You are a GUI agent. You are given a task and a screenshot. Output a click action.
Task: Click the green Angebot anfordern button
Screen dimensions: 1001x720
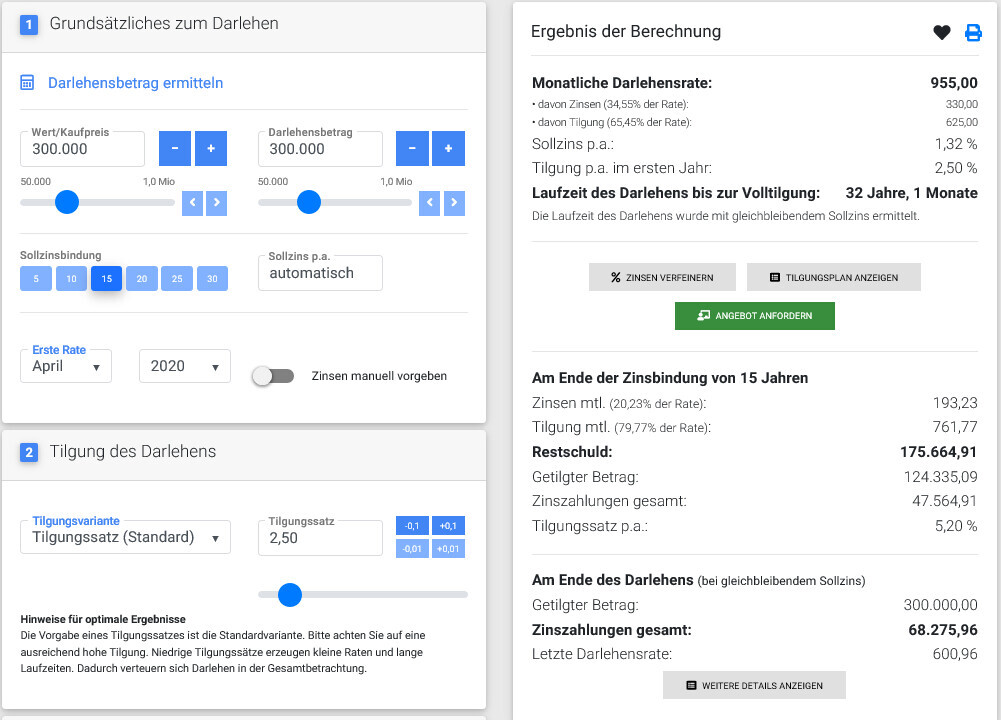(755, 315)
